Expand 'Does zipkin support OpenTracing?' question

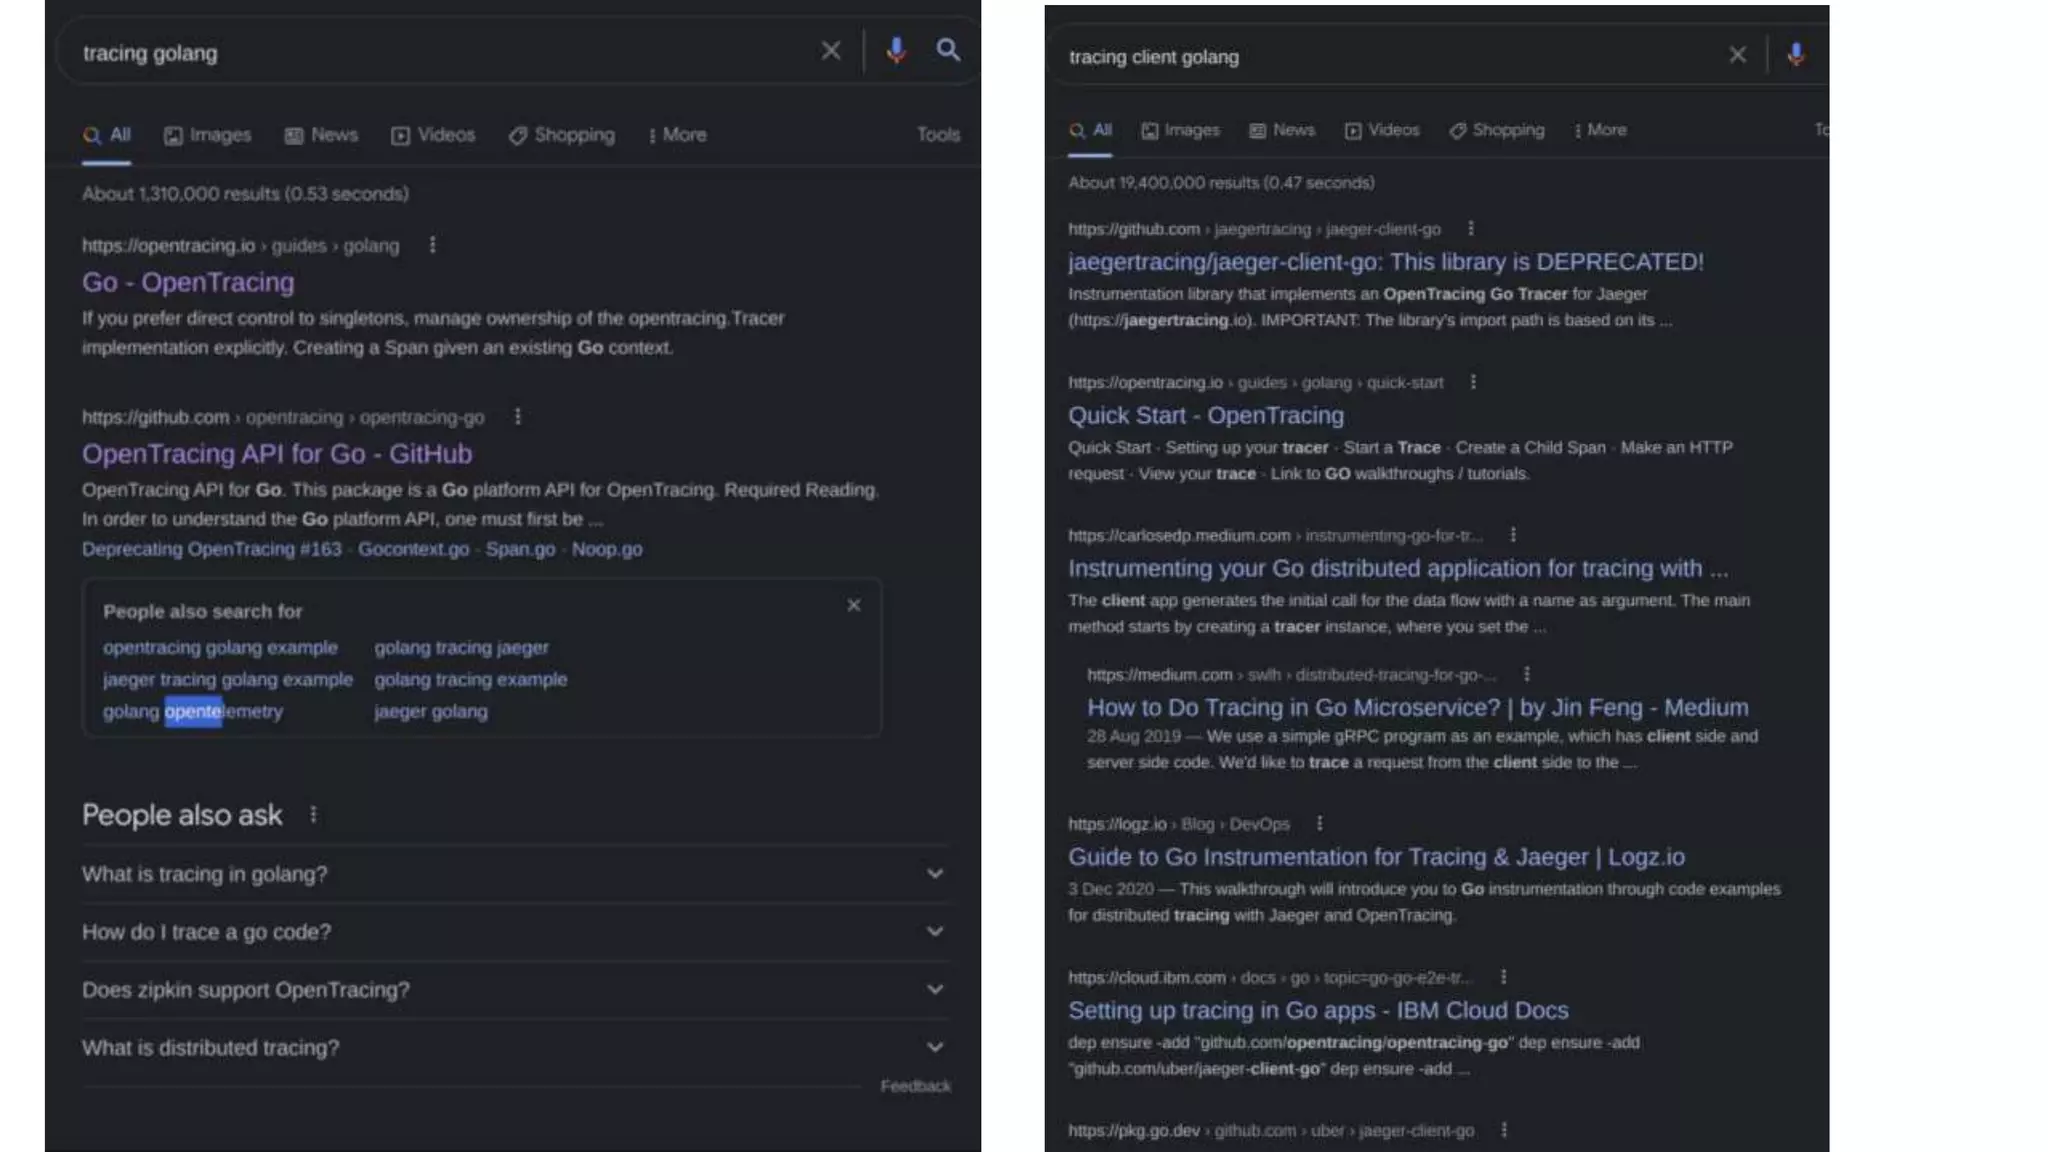point(934,990)
